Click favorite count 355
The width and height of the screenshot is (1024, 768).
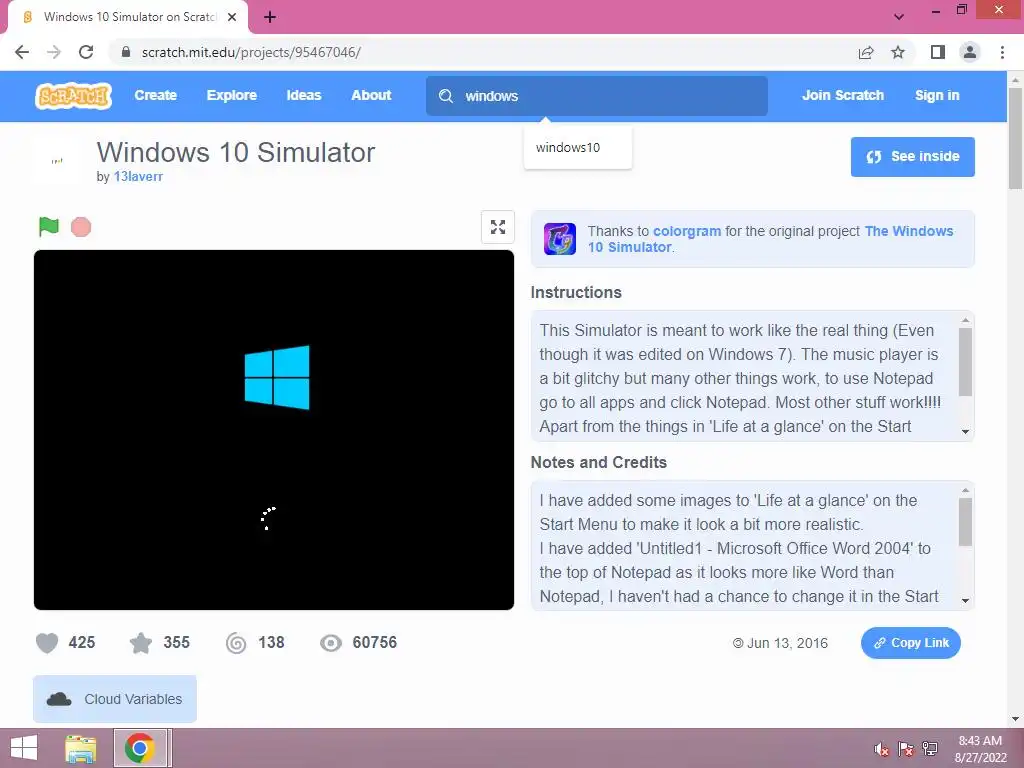pyautogui.click(x=176, y=643)
